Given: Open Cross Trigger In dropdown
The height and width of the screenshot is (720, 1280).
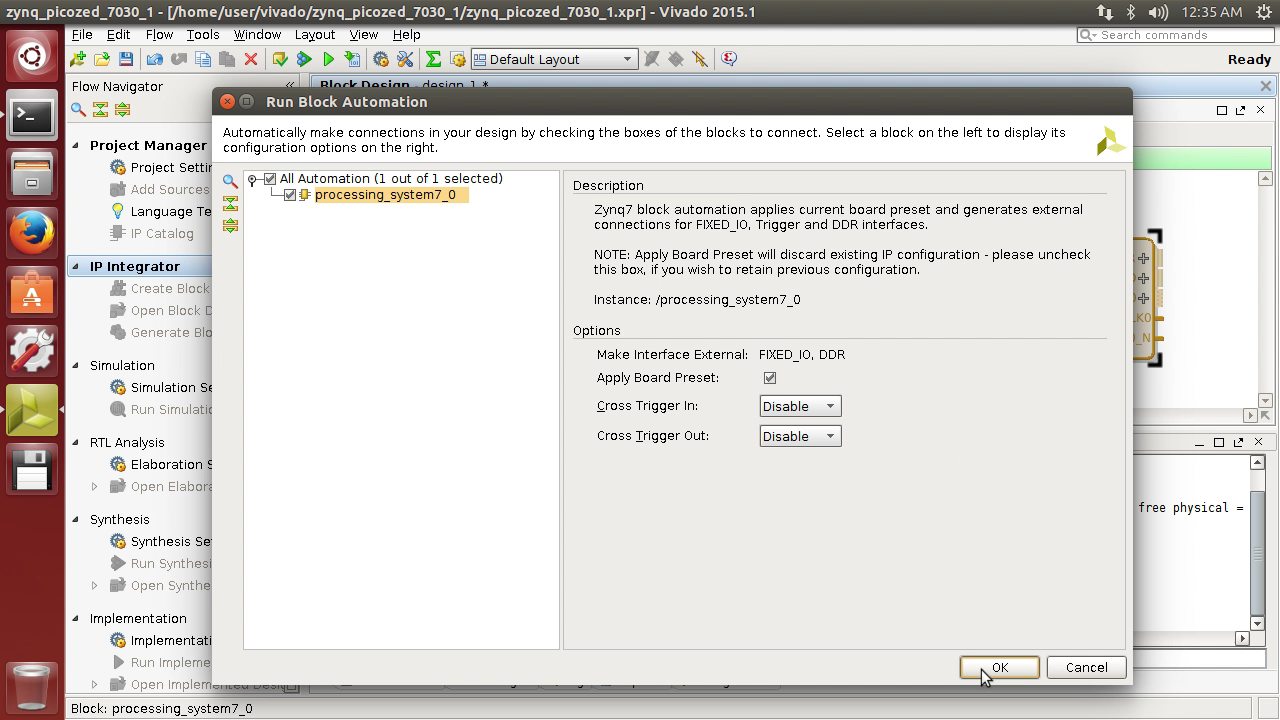Looking at the screenshot, I should coord(800,406).
